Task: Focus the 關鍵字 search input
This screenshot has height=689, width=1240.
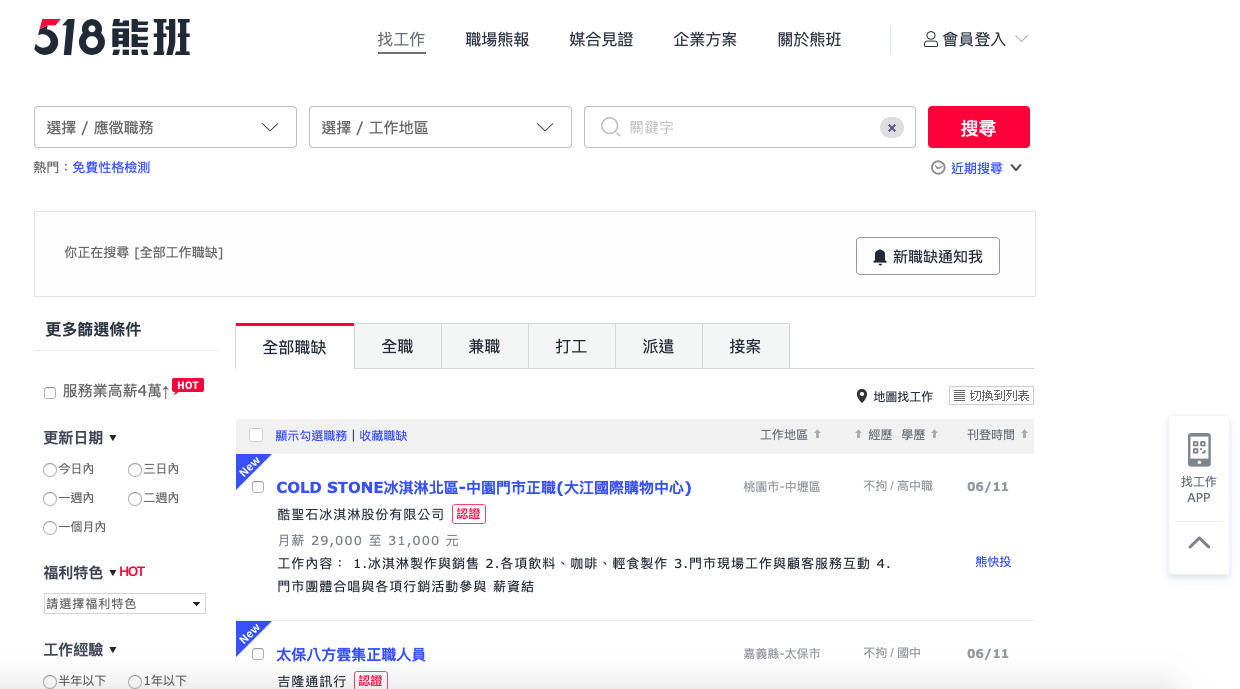Action: point(750,127)
